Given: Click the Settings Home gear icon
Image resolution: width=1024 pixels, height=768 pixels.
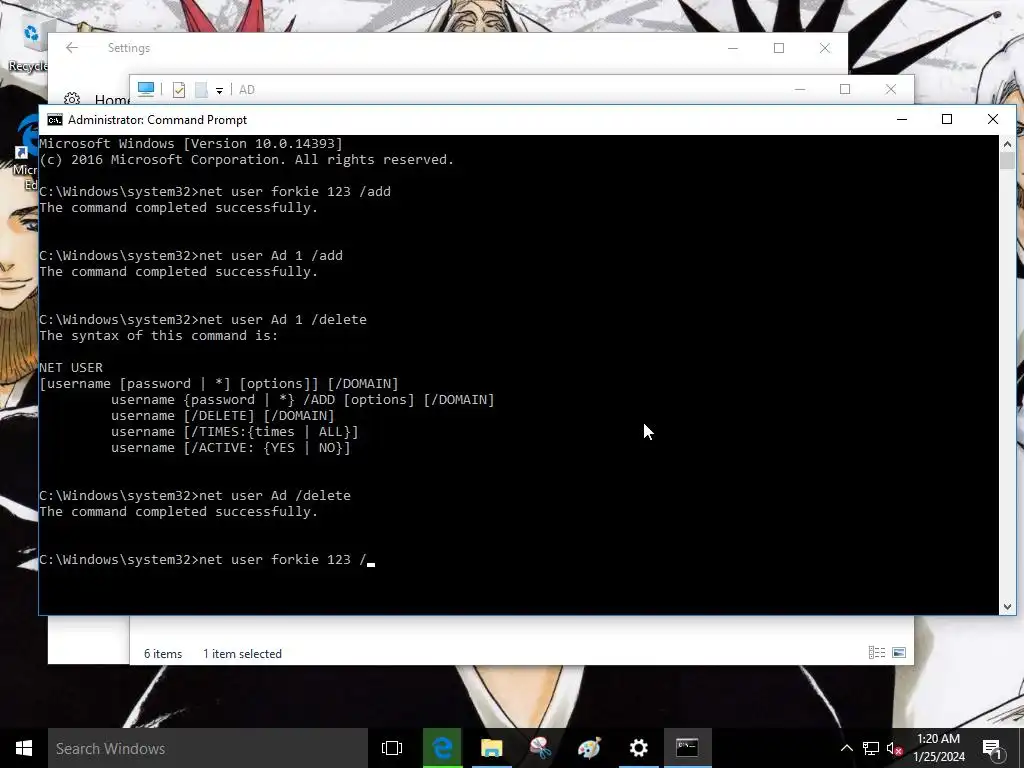Looking at the screenshot, I should (72, 99).
